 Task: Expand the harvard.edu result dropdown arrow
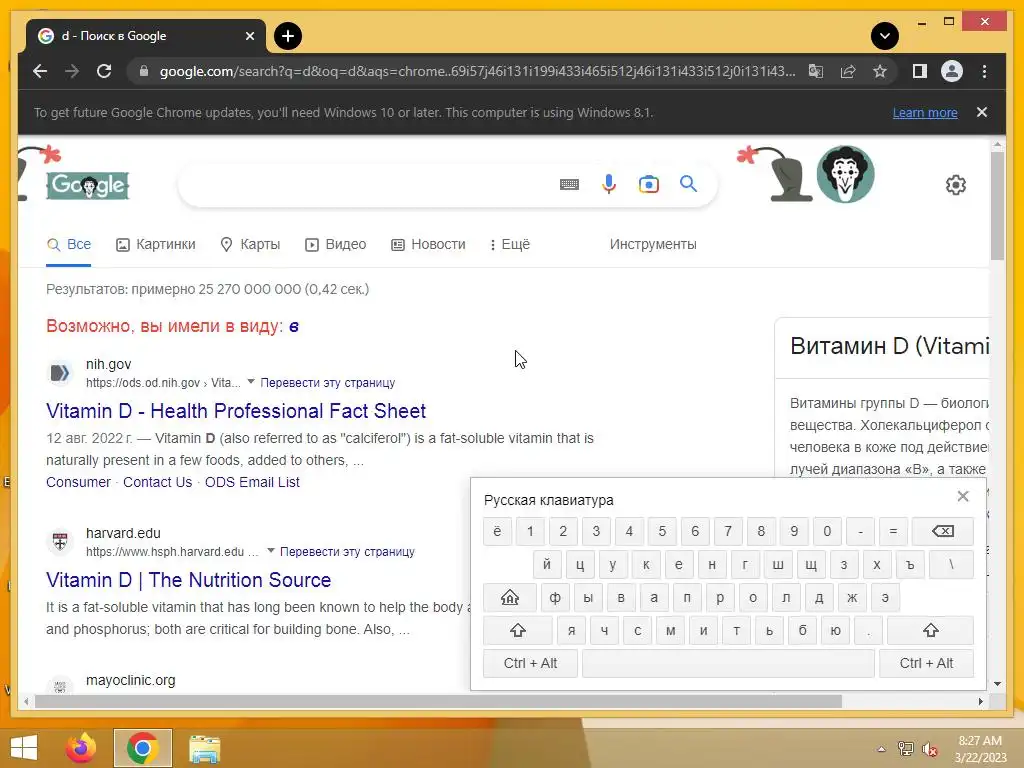270,551
